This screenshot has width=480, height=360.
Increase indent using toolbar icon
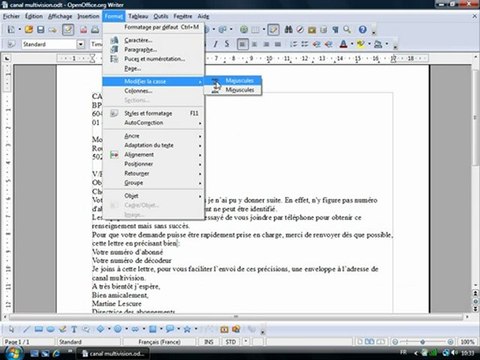pyautogui.click(x=328, y=44)
